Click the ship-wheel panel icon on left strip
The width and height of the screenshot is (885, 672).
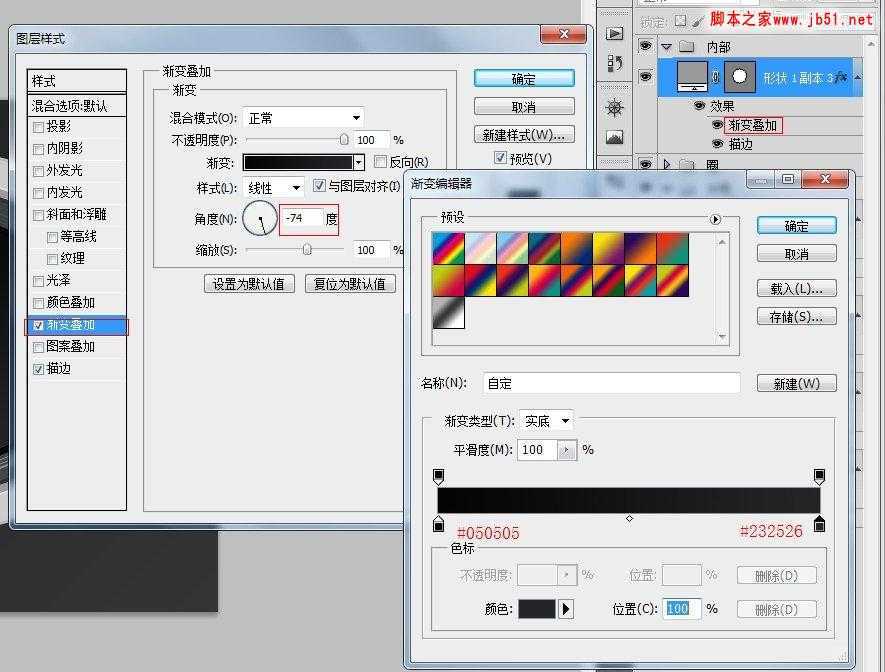pos(614,106)
